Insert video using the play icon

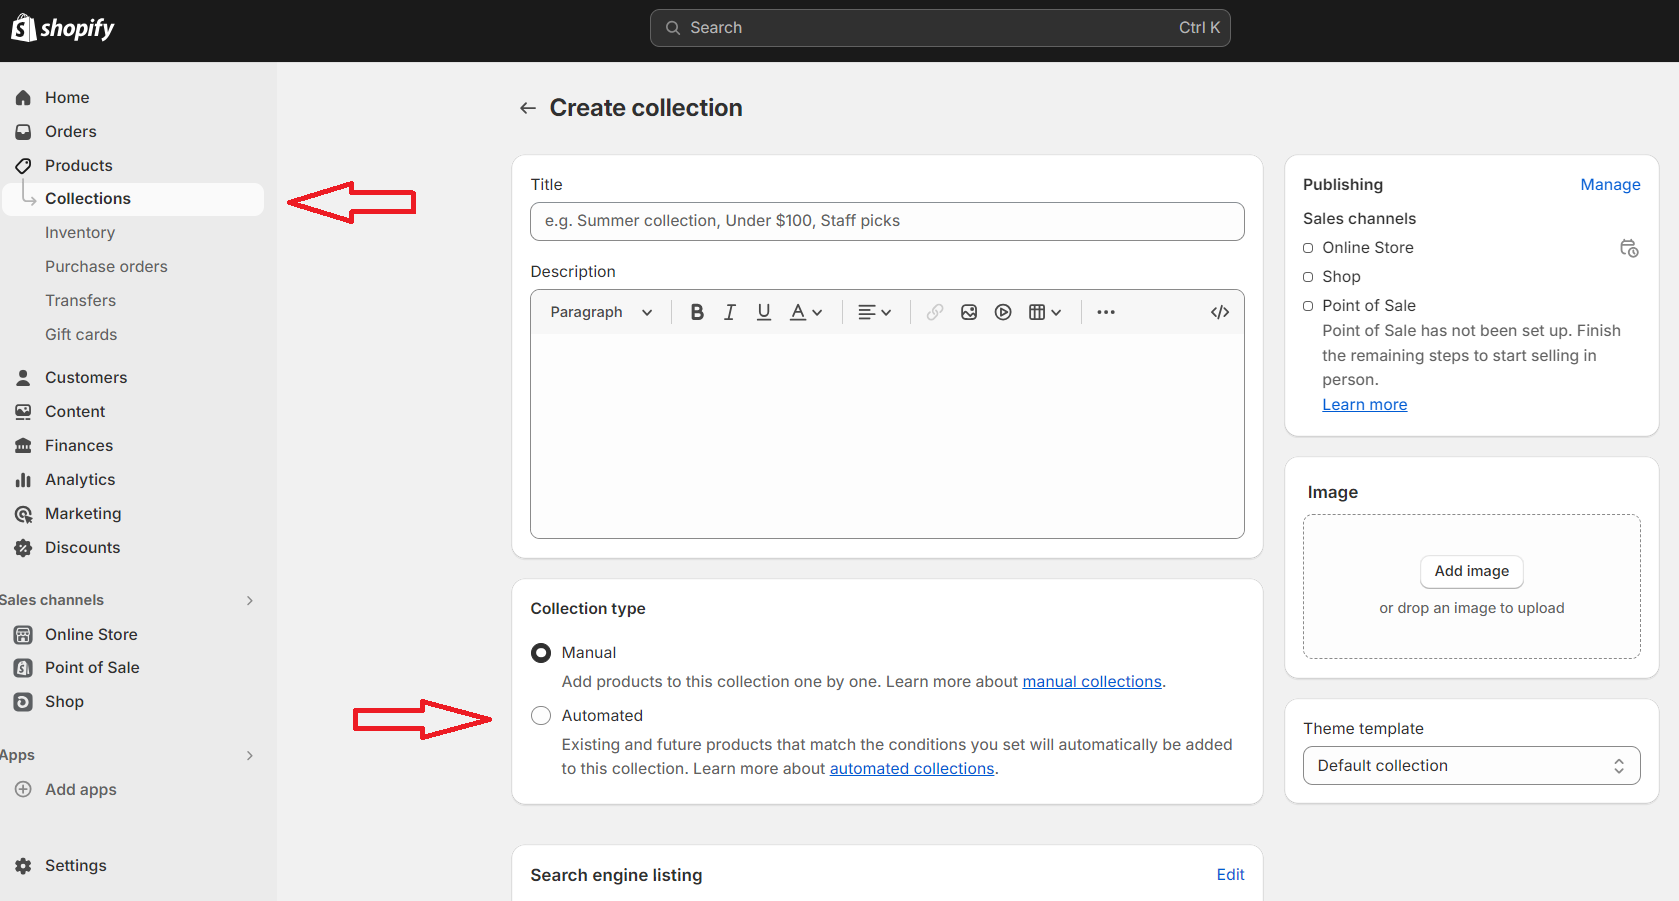(x=1003, y=312)
